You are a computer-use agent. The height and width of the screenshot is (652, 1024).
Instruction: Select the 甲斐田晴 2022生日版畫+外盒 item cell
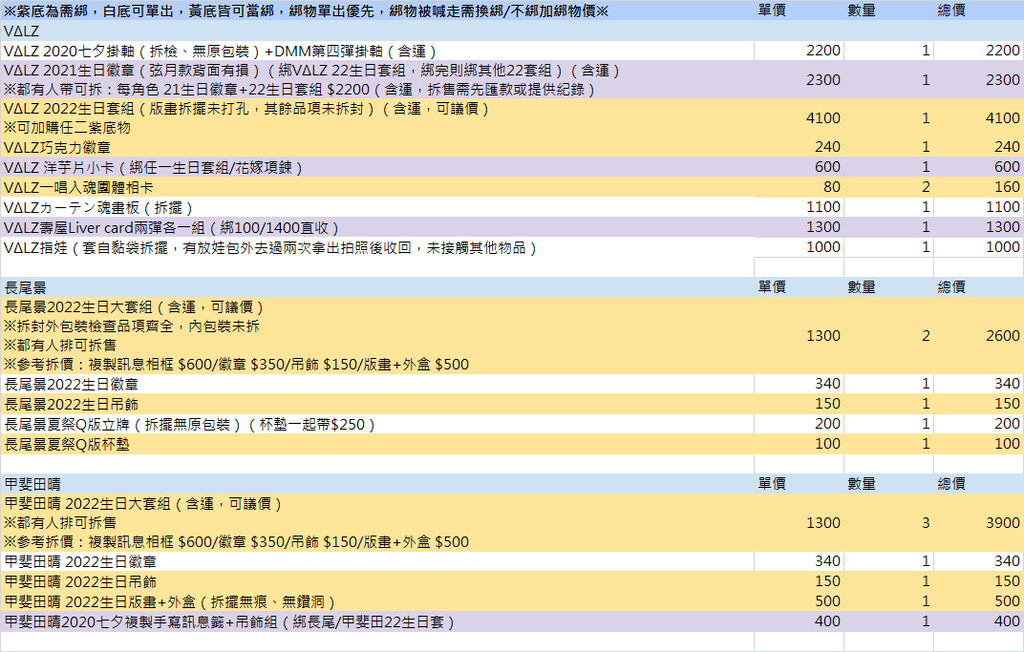pos(377,602)
